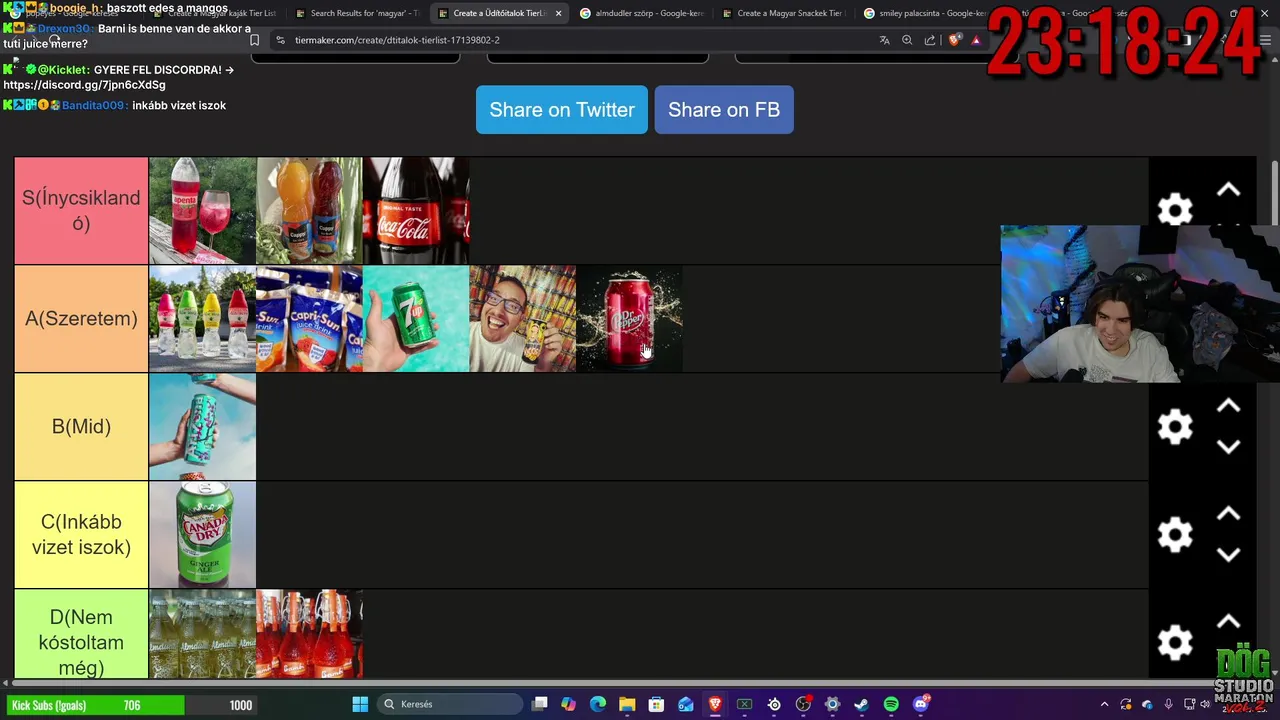Open Discord from taskbar
This screenshot has height=720, width=1280.
click(921, 704)
